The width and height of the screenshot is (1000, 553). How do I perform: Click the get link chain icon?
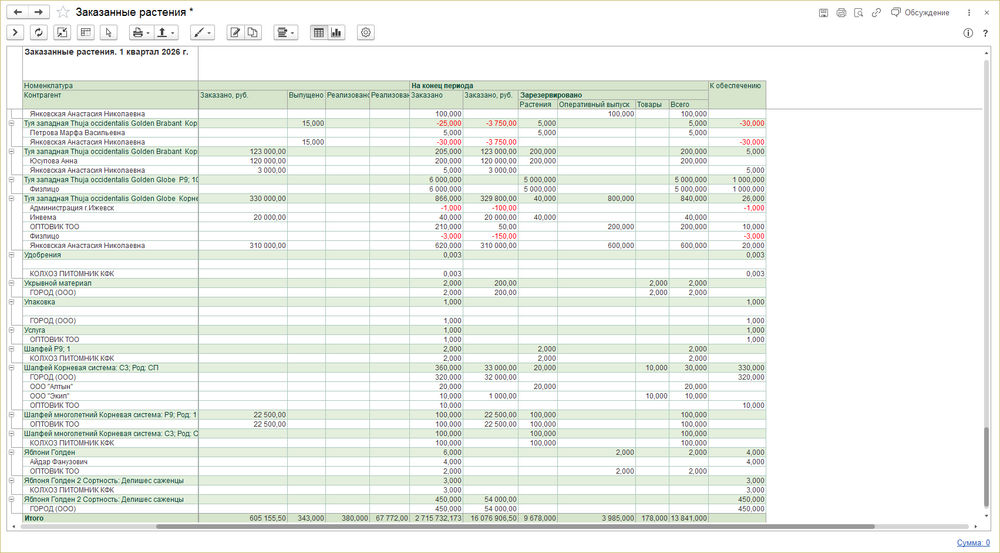click(x=876, y=13)
